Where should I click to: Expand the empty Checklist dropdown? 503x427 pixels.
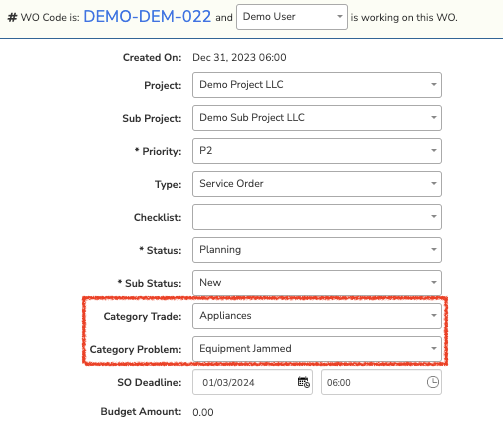(x=317, y=217)
